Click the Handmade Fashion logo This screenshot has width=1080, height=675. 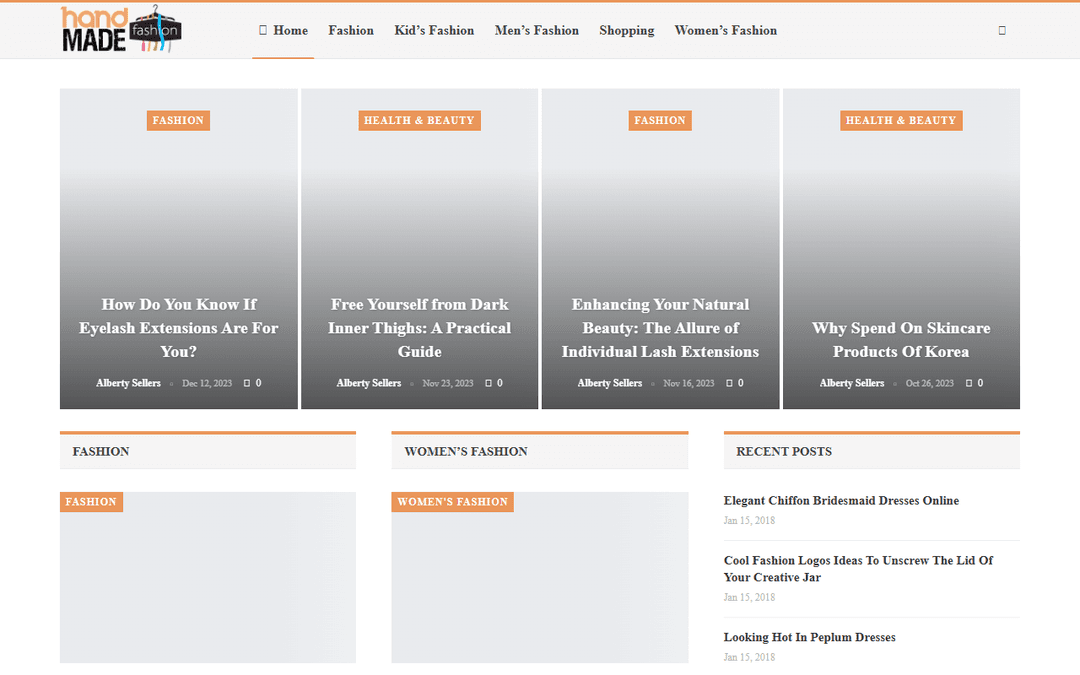(x=121, y=29)
